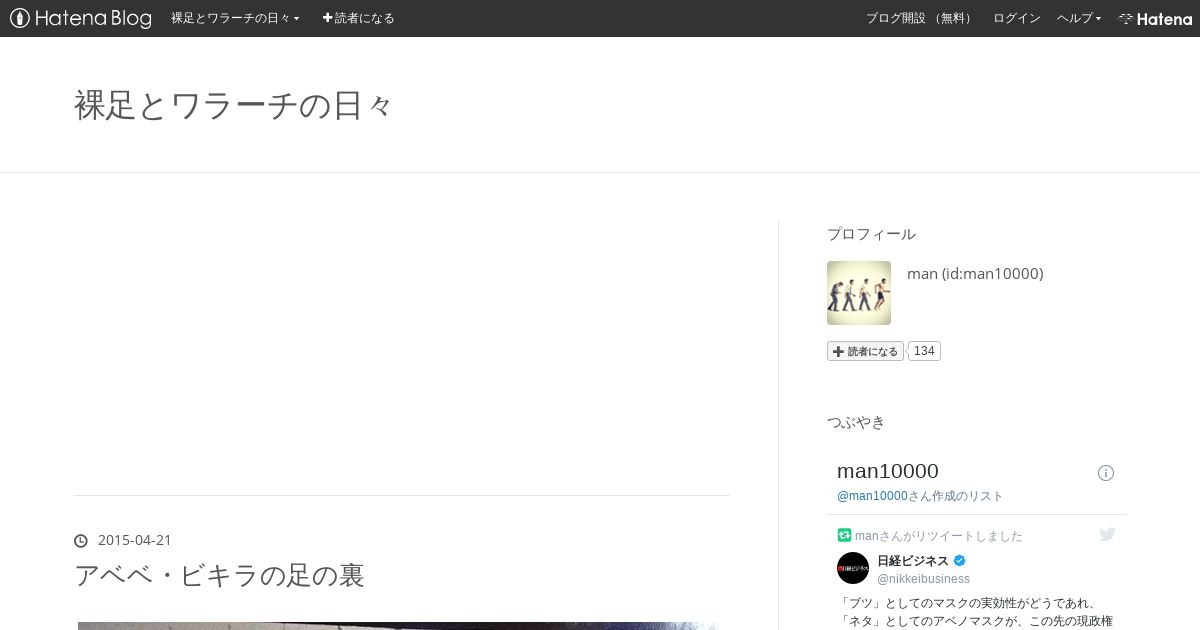Click the retweet icon beside manさんがリツイートしました
1200x630 pixels.
point(844,535)
